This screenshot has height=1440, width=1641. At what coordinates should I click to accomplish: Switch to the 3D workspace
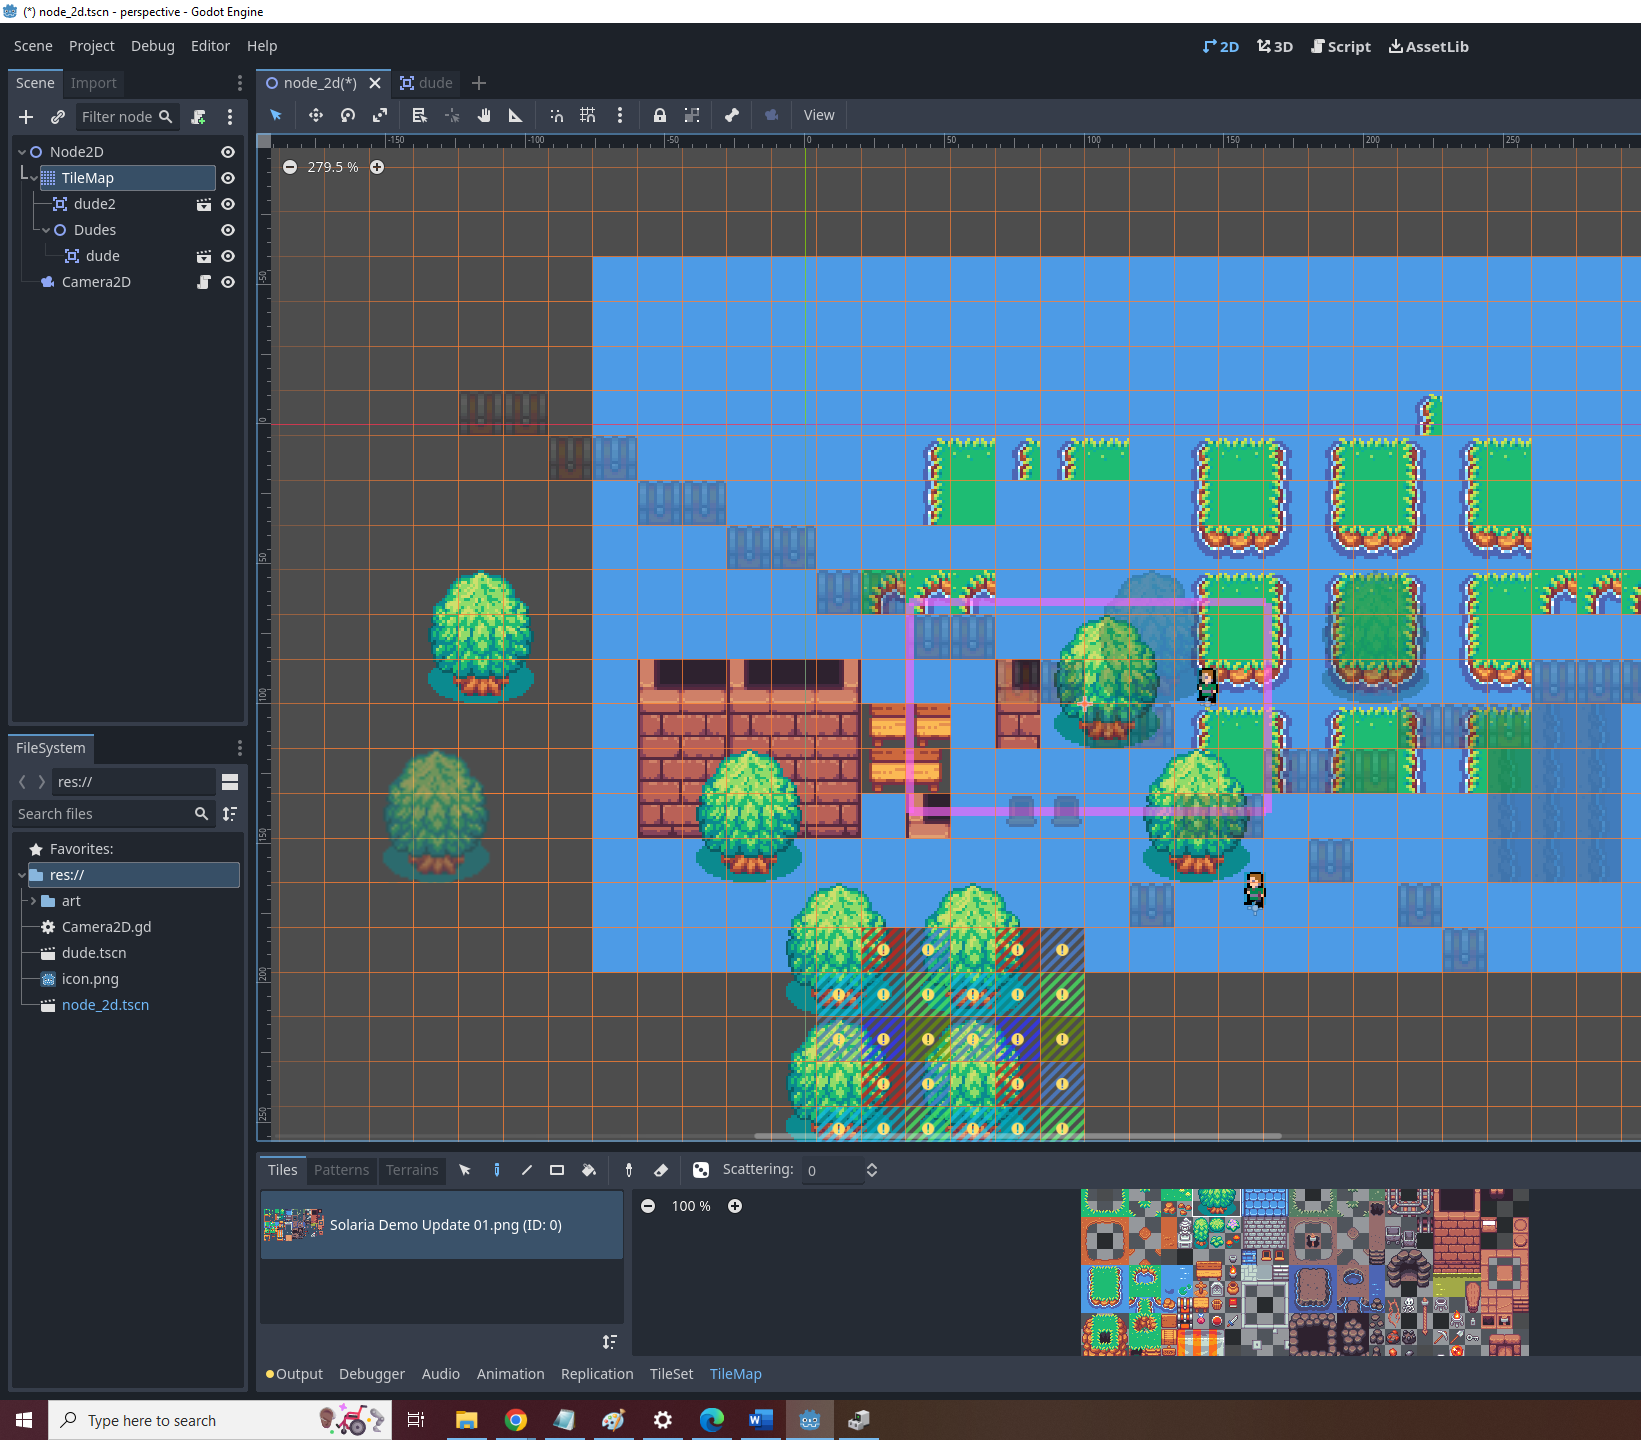click(x=1274, y=46)
